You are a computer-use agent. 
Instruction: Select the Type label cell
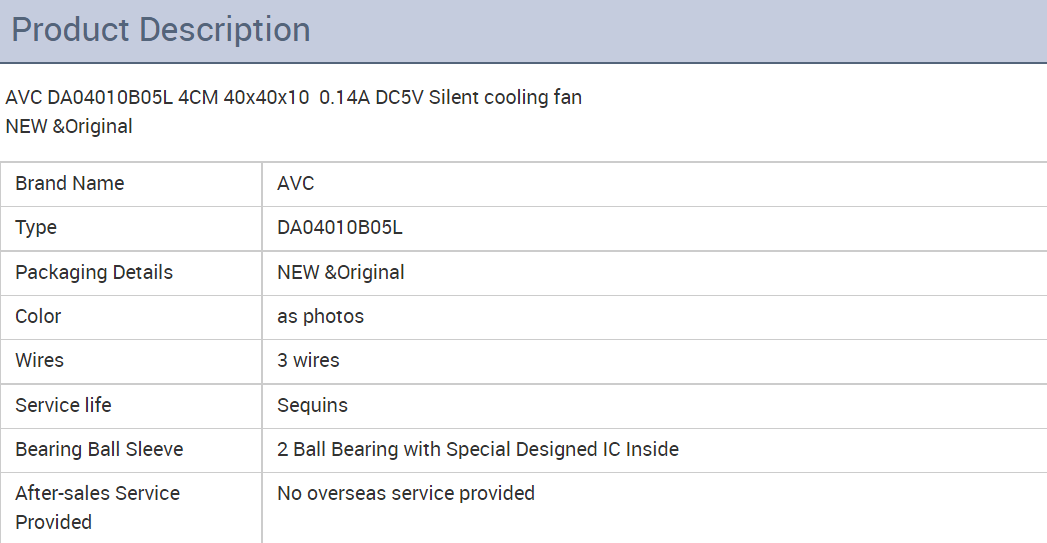(132, 228)
